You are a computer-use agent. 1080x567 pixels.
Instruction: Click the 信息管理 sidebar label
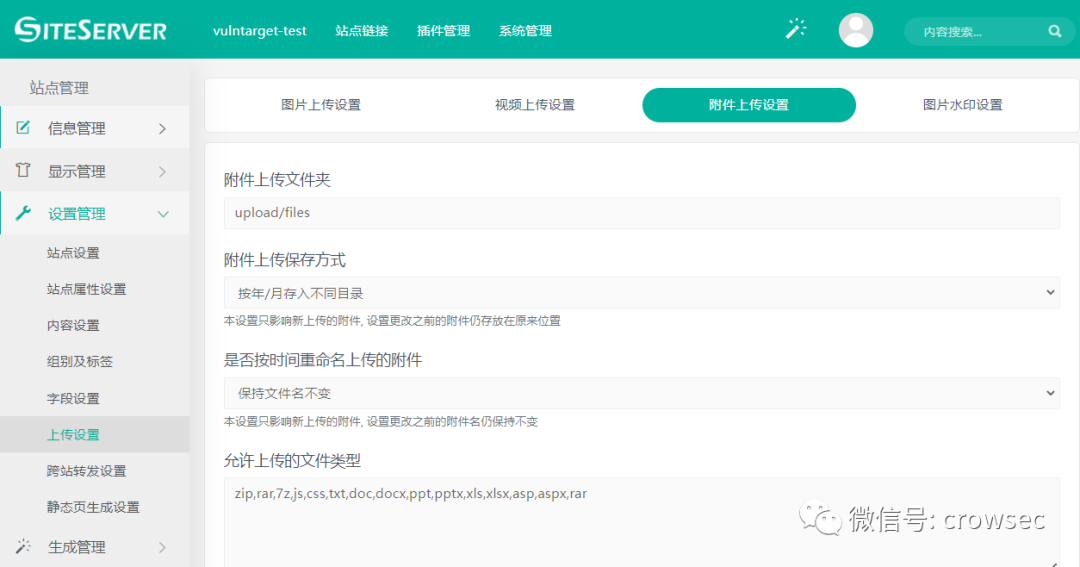tap(76, 129)
